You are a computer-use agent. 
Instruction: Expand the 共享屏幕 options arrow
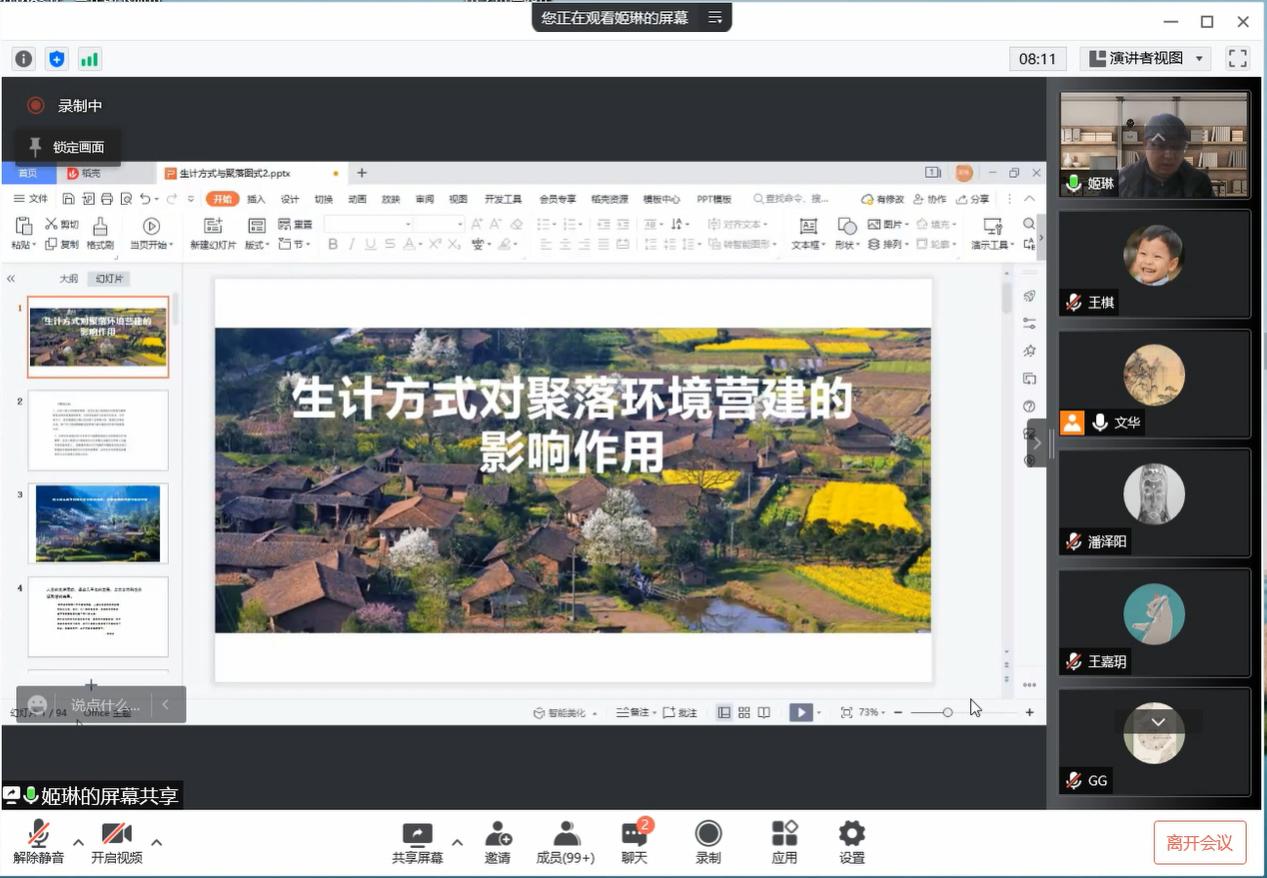pos(457,842)
